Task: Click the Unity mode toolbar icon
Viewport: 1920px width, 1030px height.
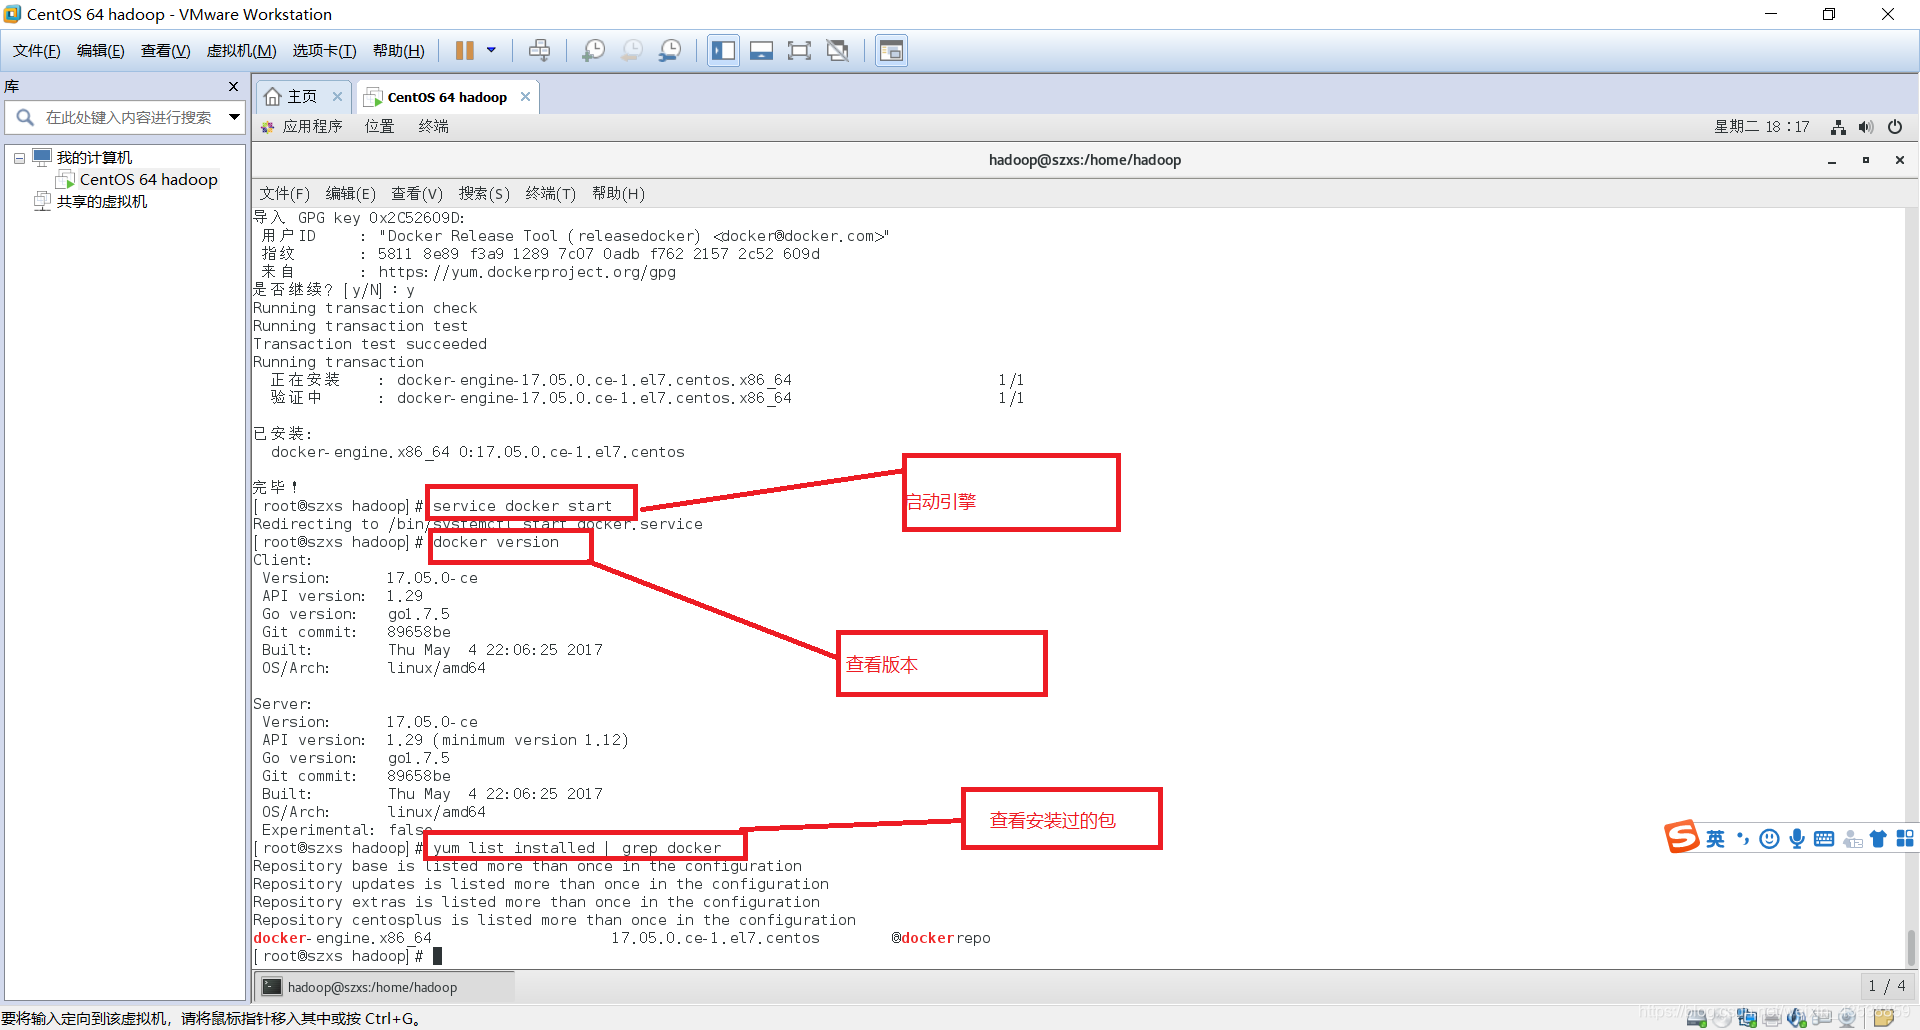Action: coord(838,50)
